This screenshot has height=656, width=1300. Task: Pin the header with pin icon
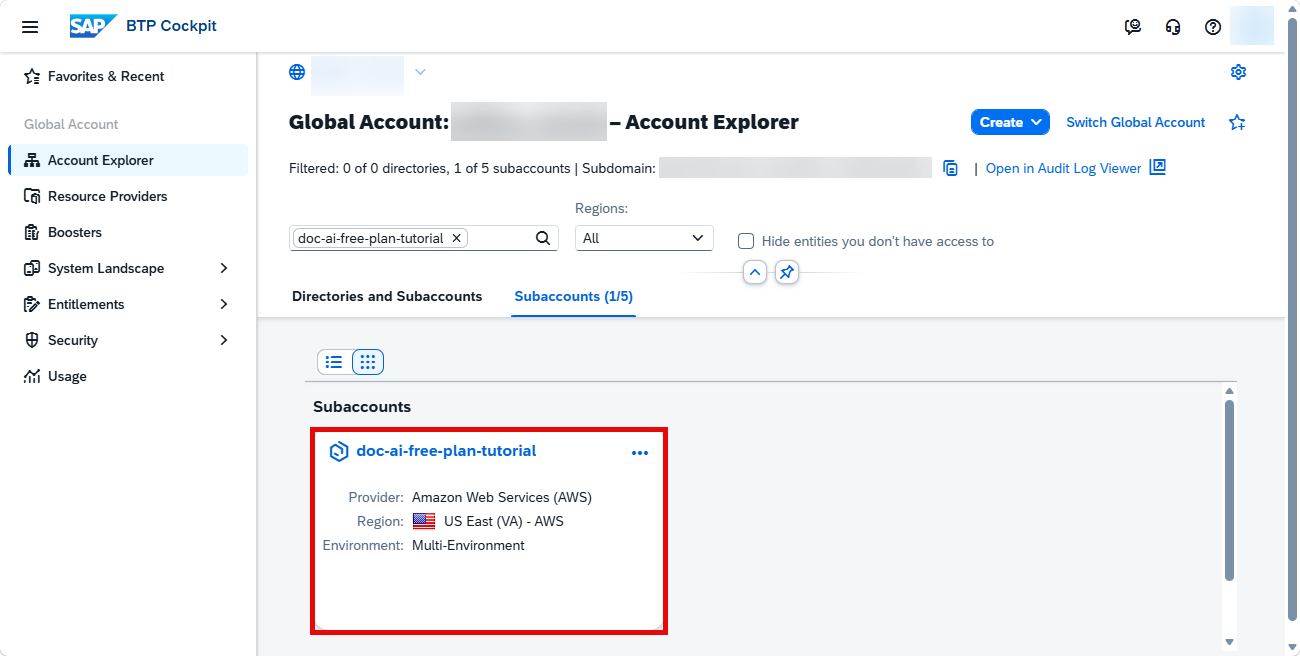pyautogui.click(x=787, y=272)
